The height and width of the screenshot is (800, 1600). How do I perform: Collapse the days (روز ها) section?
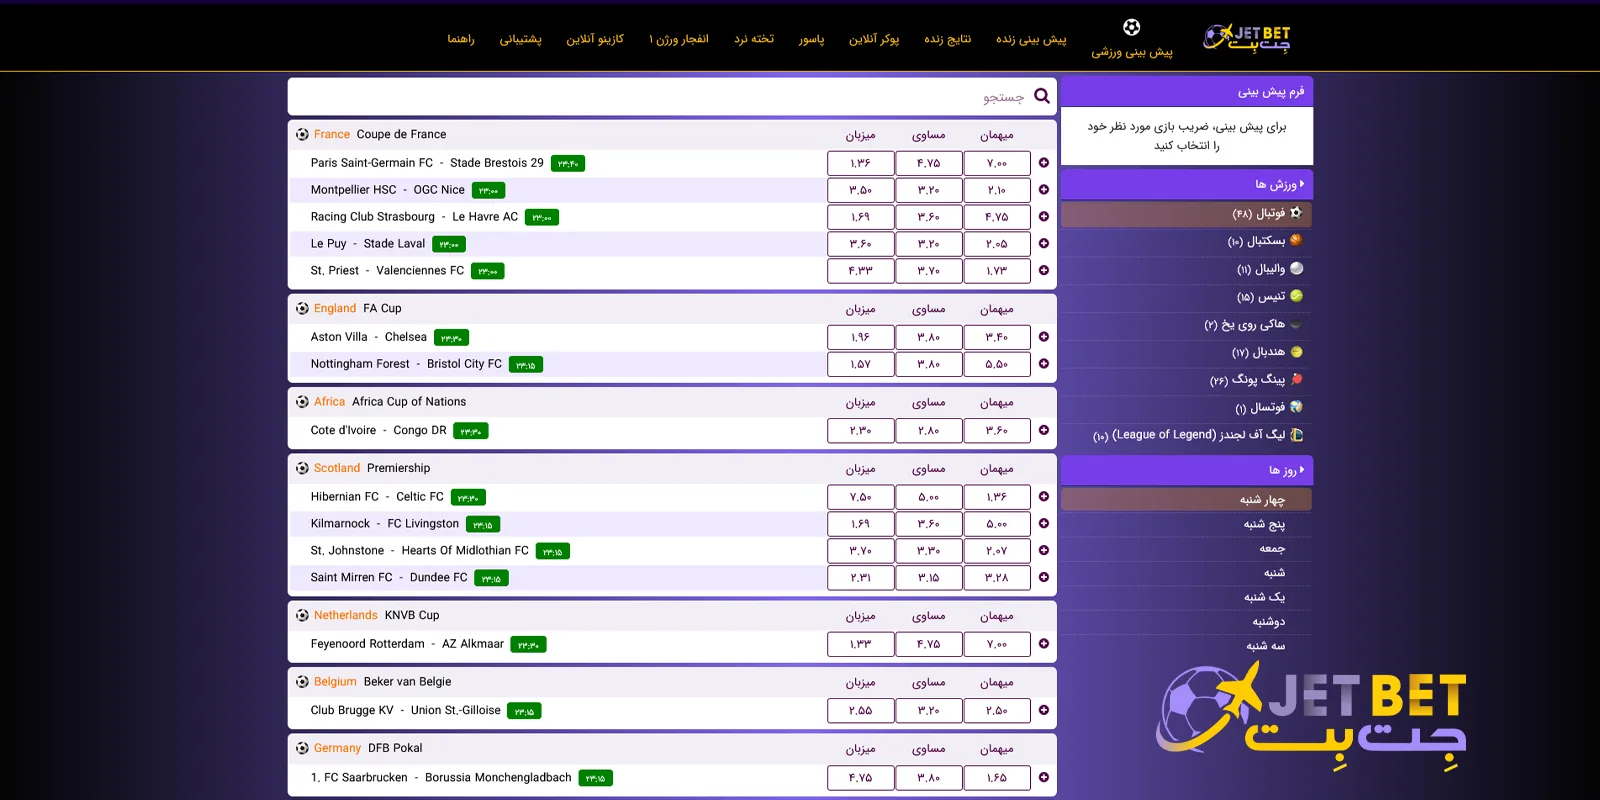click(x=1186, y=470)
